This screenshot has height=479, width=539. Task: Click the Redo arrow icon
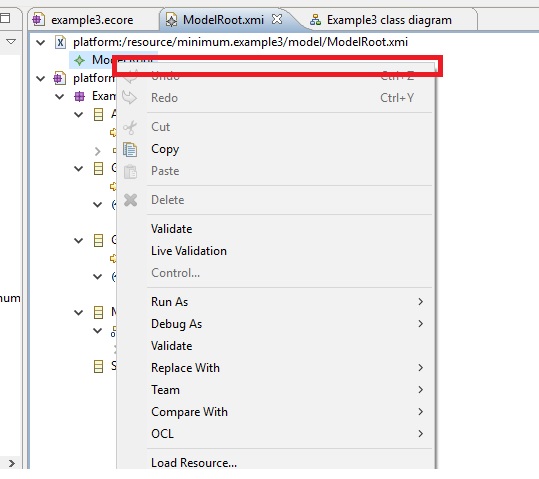point(130,98)
